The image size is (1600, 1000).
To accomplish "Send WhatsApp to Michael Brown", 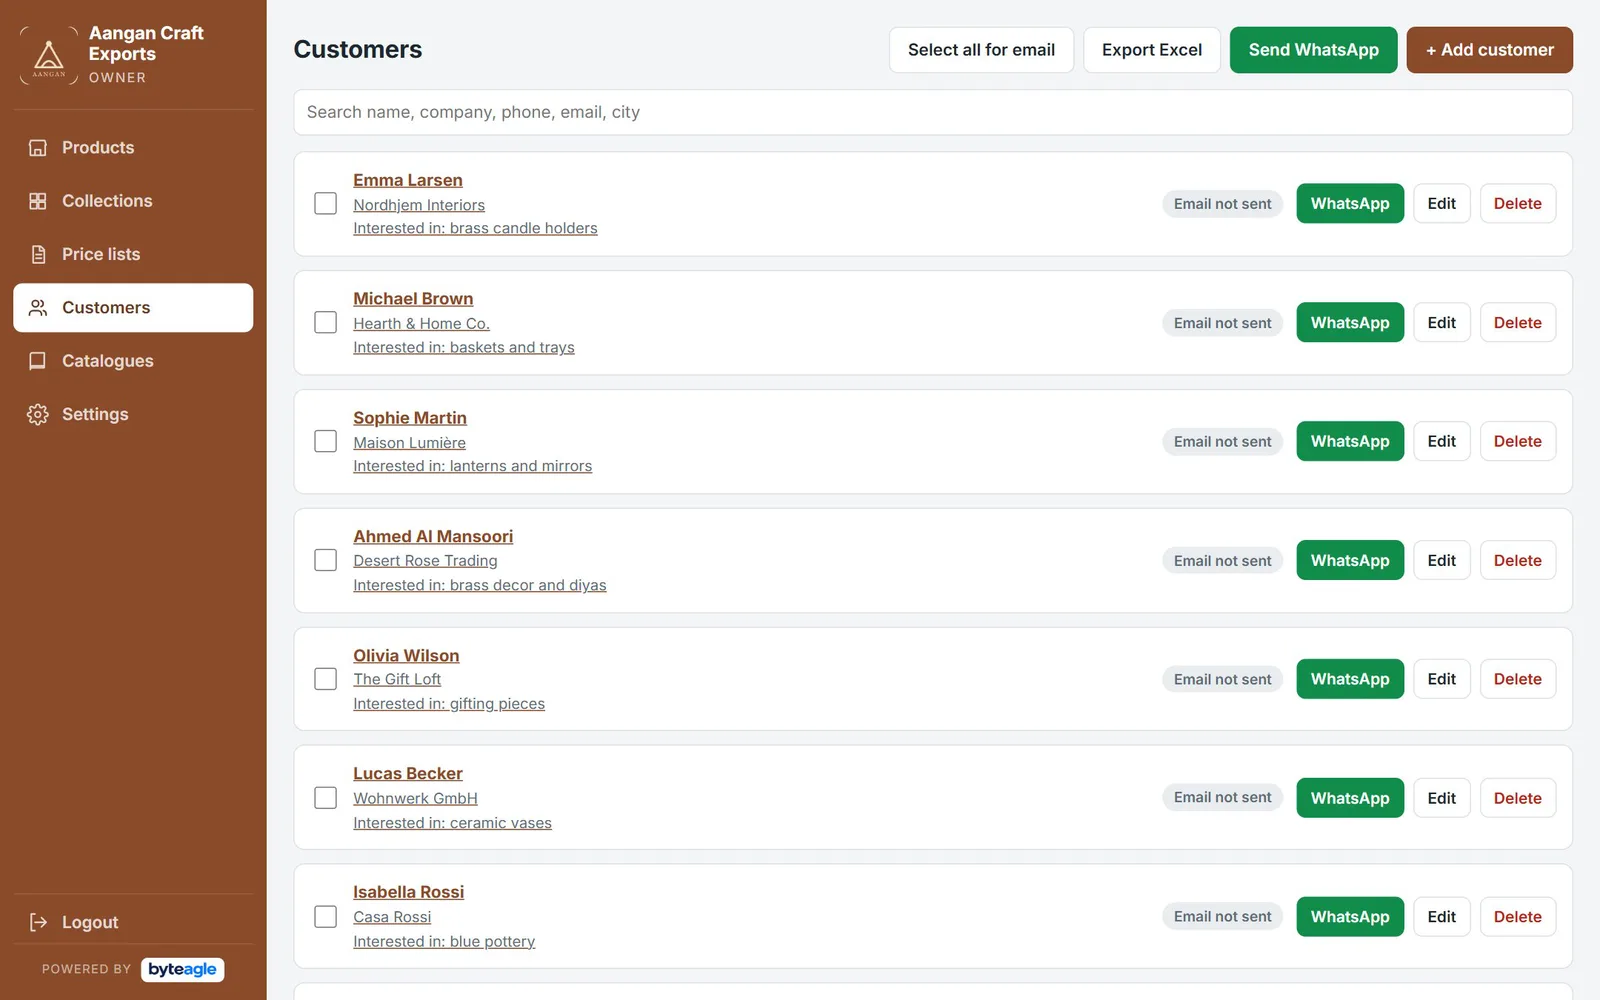I will click(x=1350, y=323).
